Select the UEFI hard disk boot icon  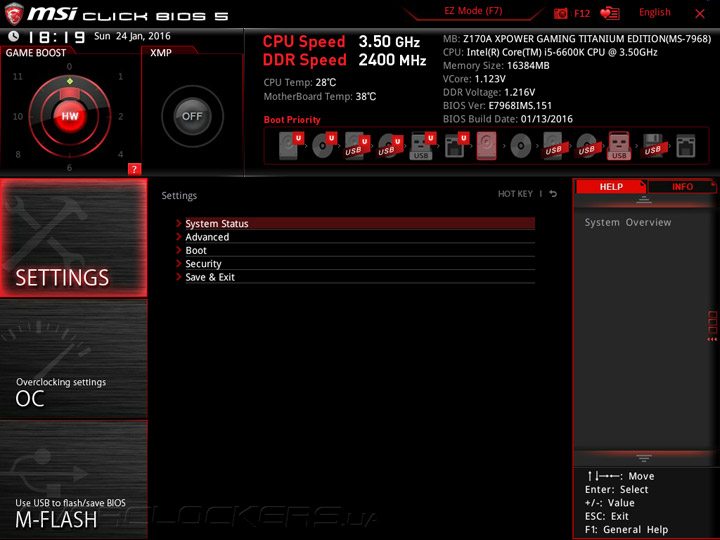tap(291, 146)
